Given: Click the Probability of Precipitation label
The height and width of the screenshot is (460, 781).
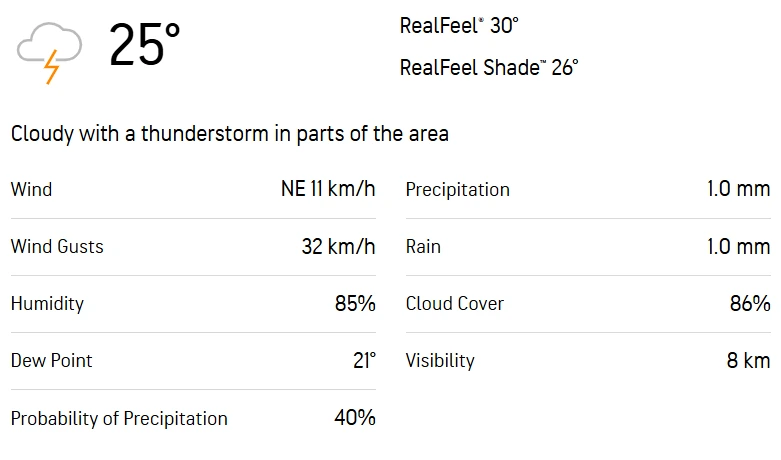Looking at the screenshot, I should [119, 418].
